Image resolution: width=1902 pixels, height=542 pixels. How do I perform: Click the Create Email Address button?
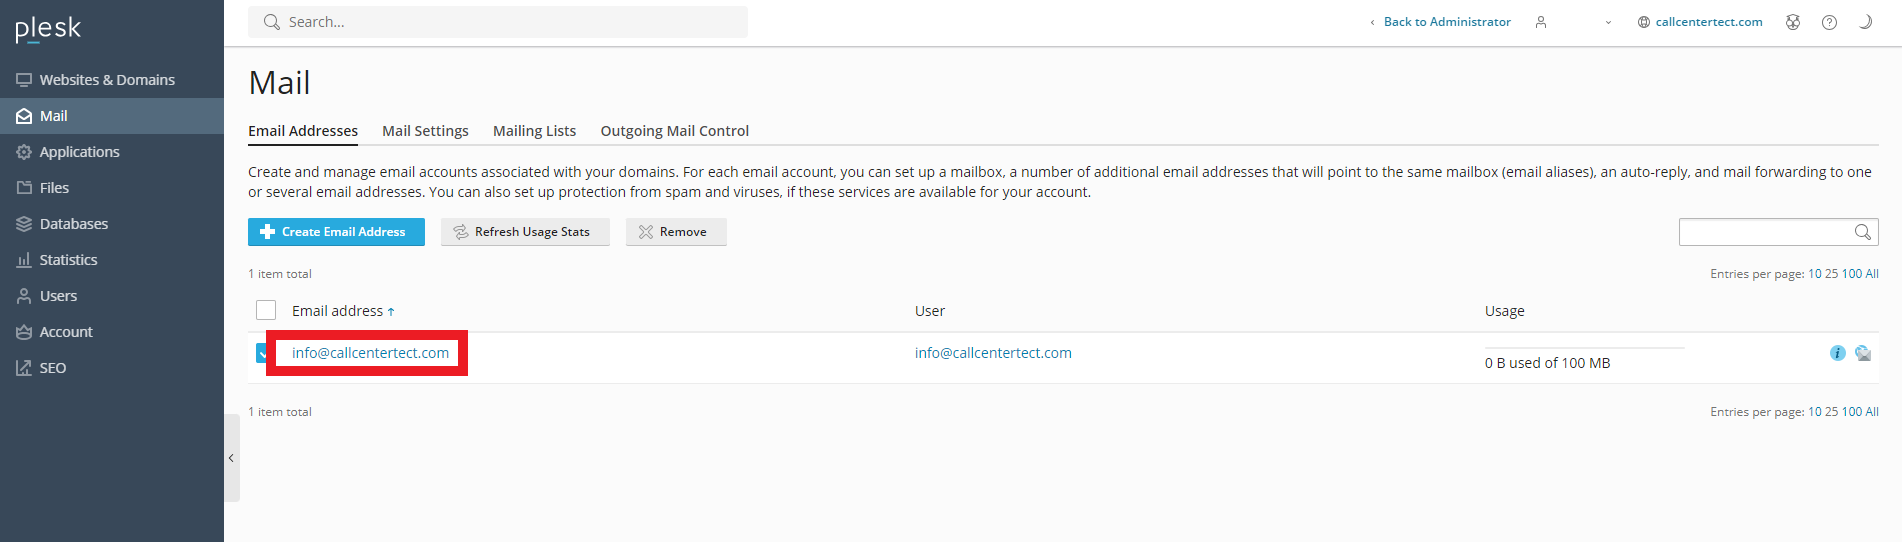click(x=336, y=232)
